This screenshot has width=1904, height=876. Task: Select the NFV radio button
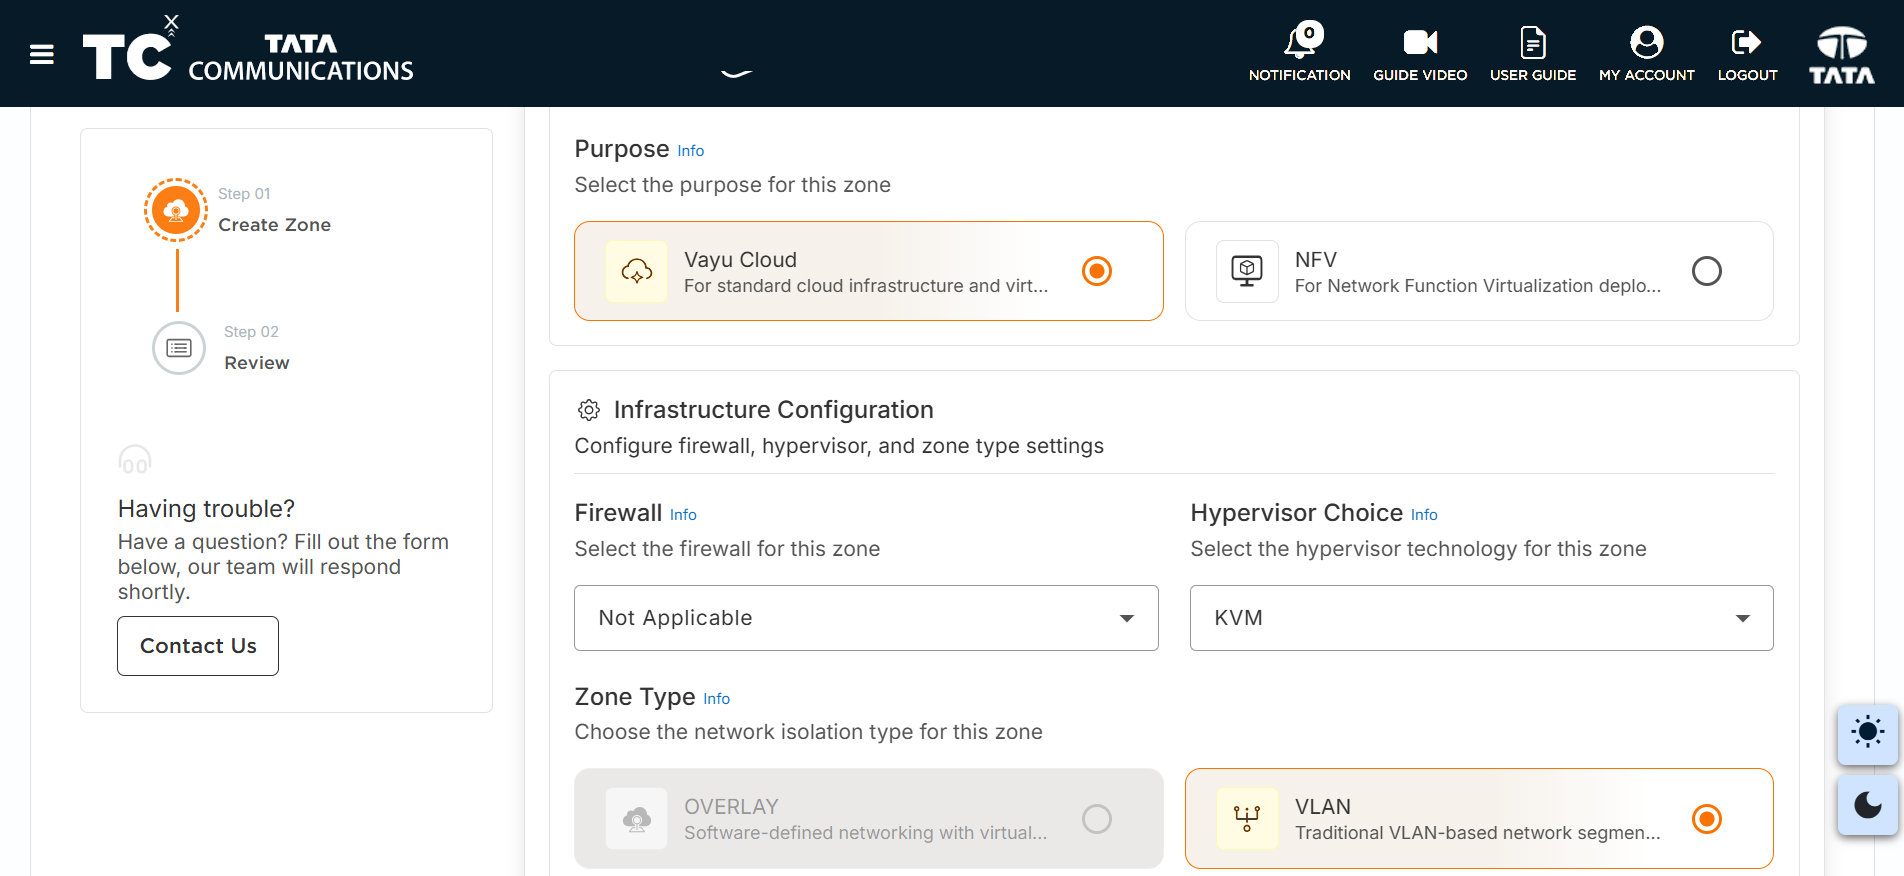click(1707, 271)
